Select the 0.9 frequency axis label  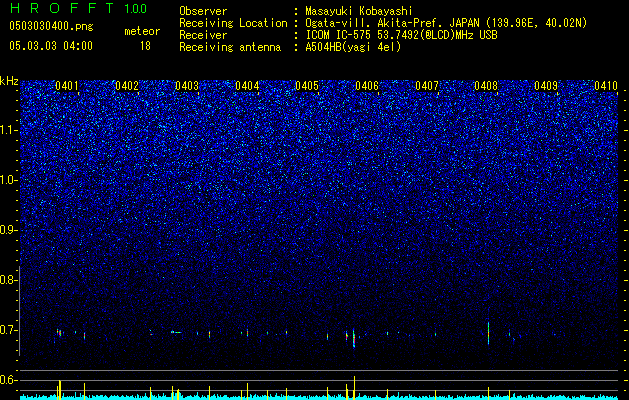[x=8, y=230]
